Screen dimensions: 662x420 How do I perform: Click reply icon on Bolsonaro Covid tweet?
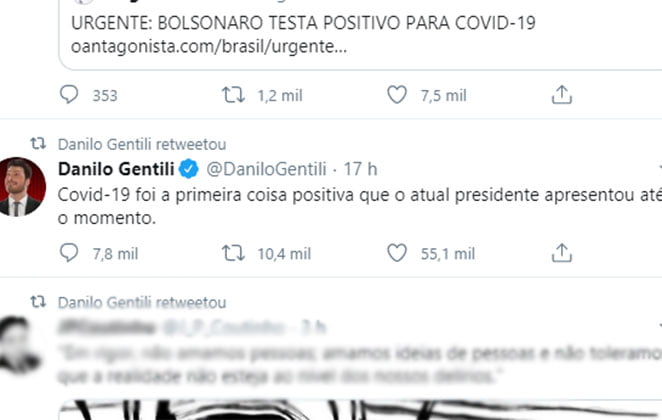pos(69,95)
